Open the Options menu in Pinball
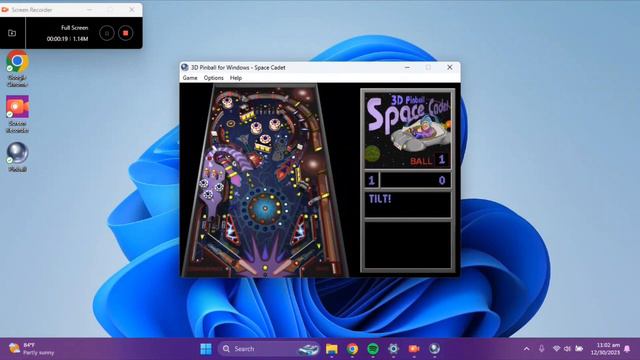The height and width of the screenshot is (360, 640). 213,78
